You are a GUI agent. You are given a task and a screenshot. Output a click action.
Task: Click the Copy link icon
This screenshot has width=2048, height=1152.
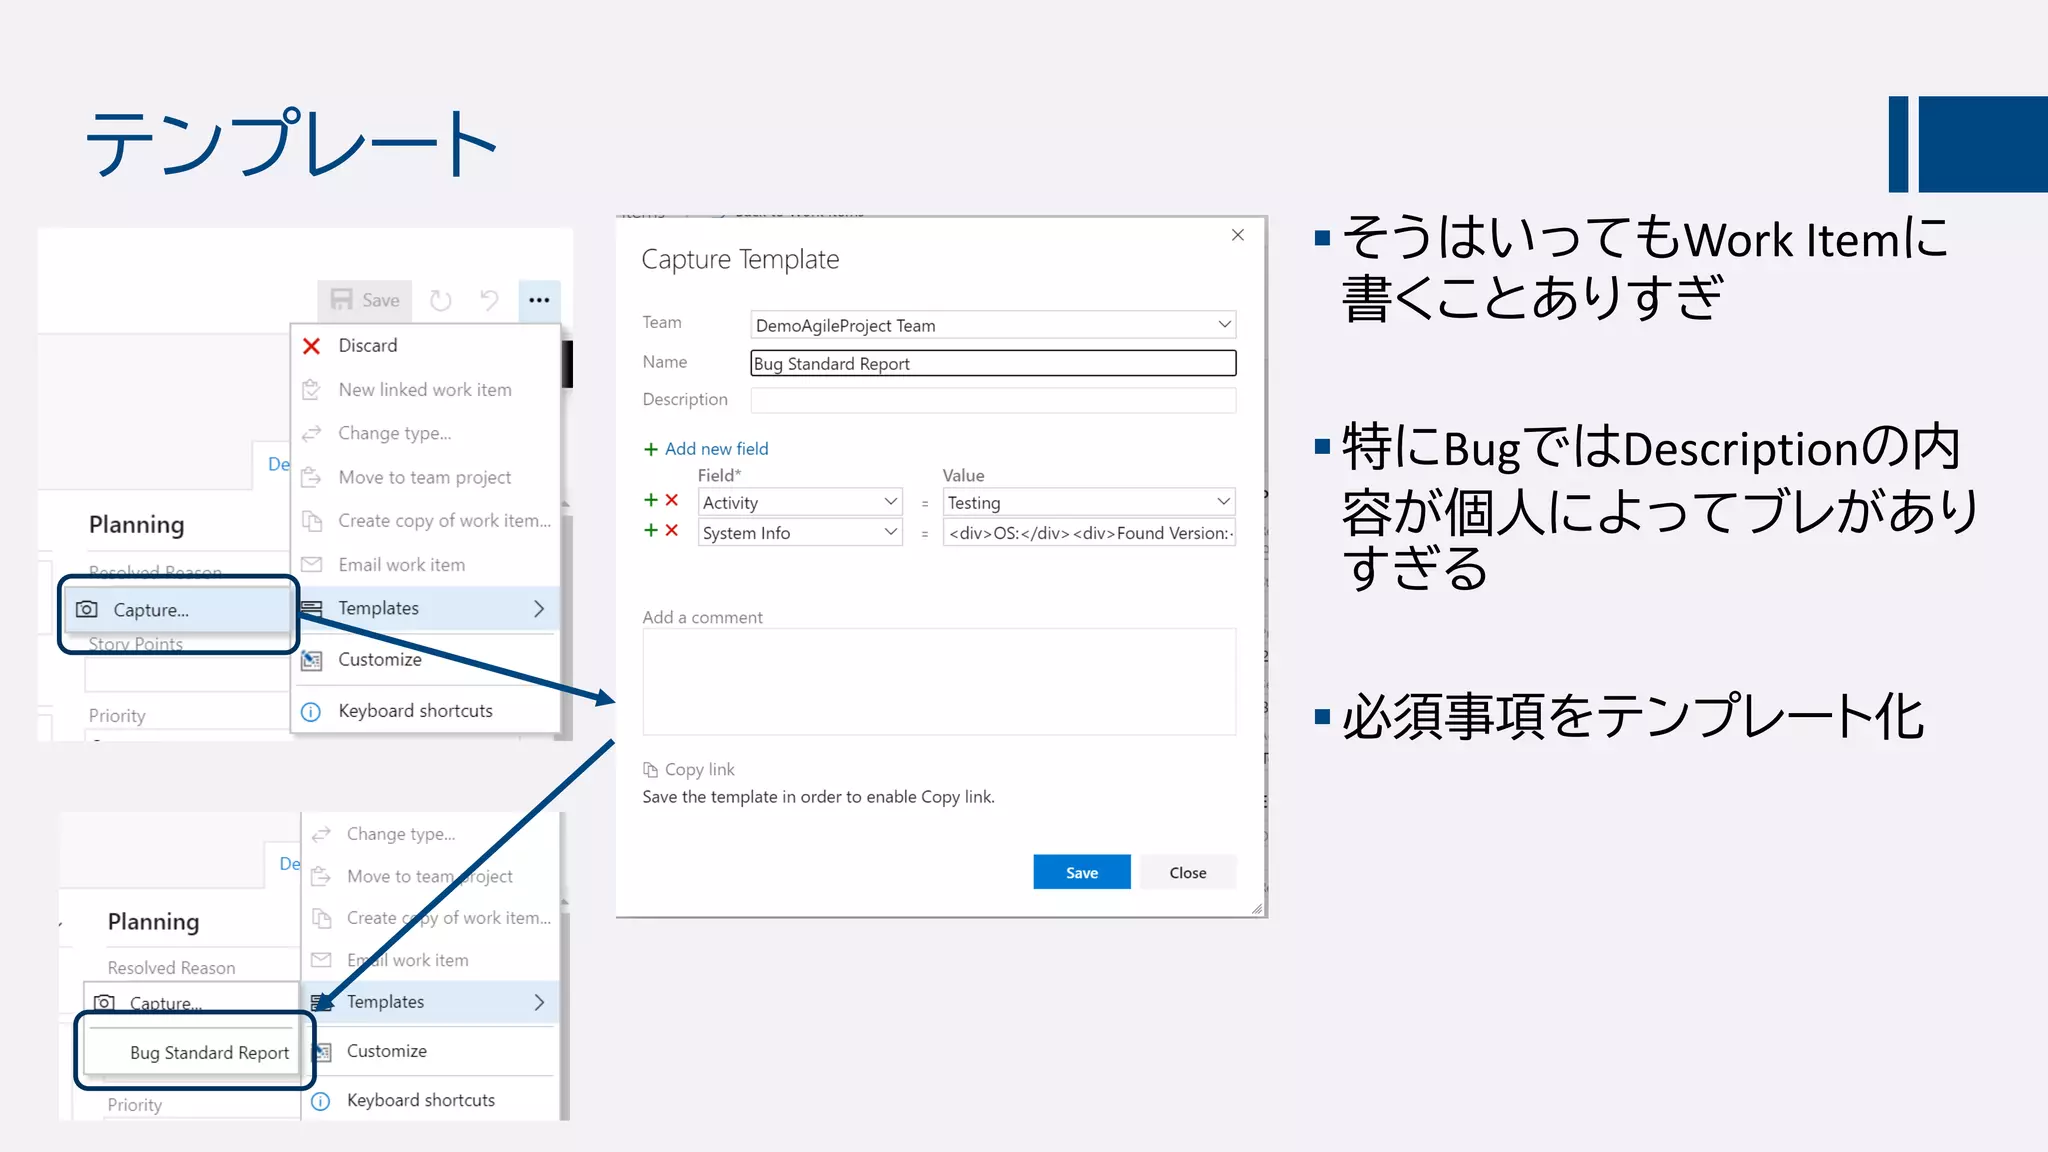tap(650, 770)
